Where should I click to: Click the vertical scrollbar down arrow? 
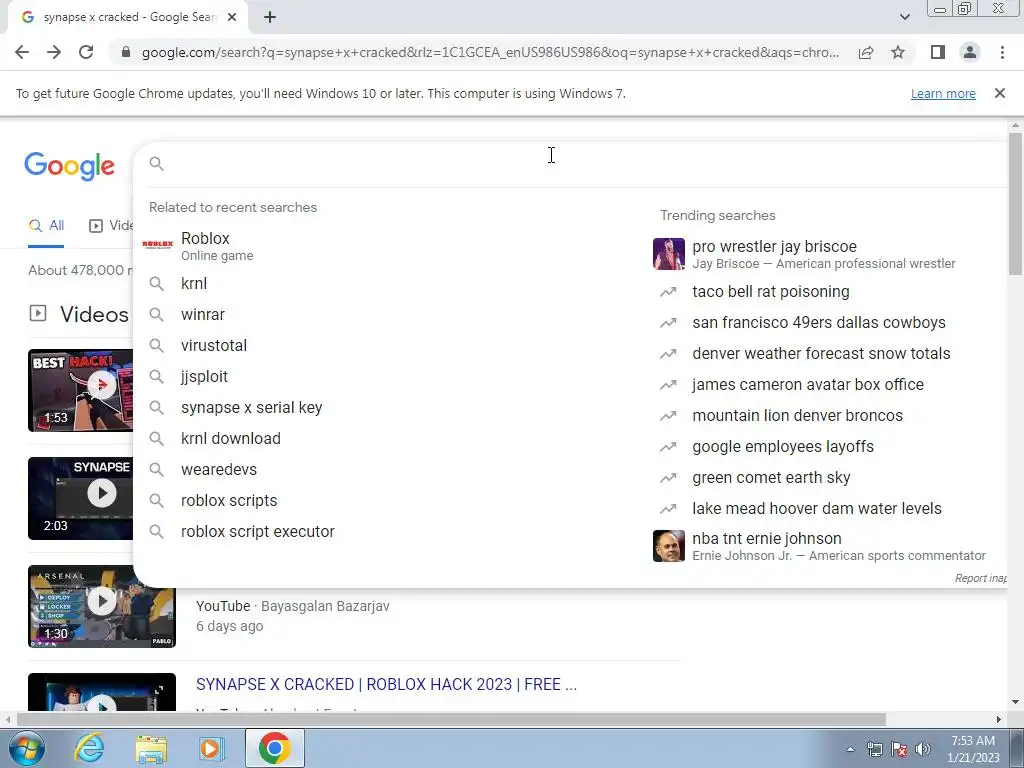(1015, 703)
